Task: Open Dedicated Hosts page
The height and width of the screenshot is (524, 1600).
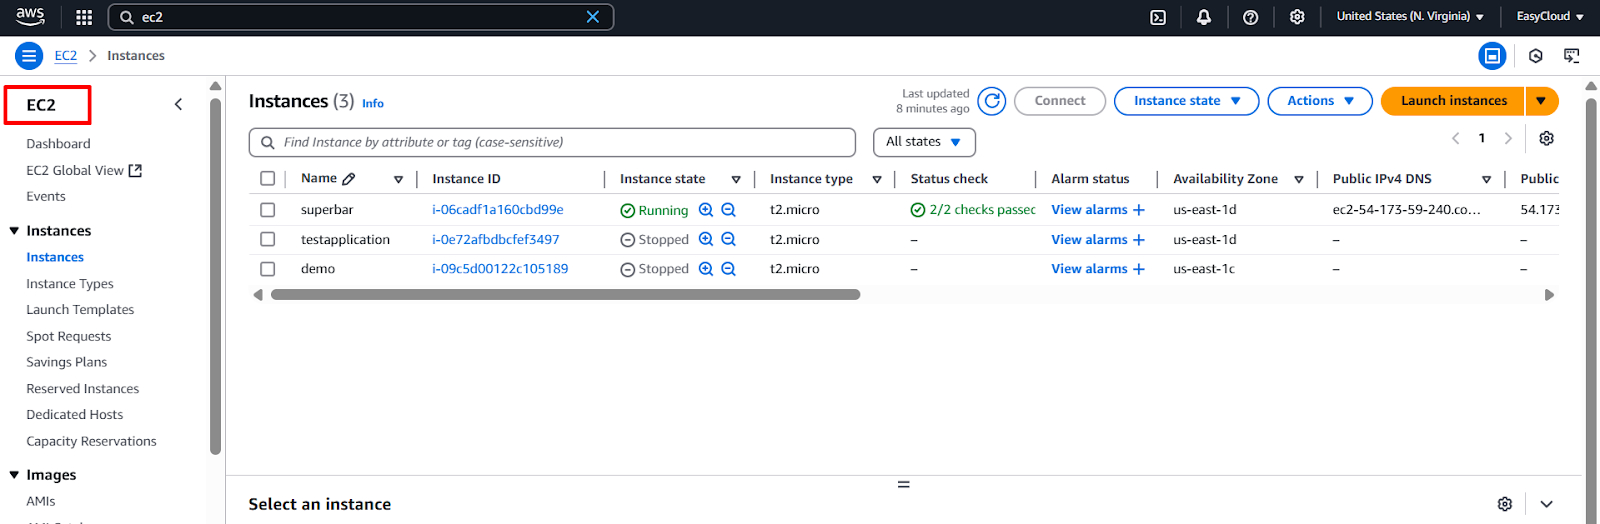Action: tap(75, 415)
